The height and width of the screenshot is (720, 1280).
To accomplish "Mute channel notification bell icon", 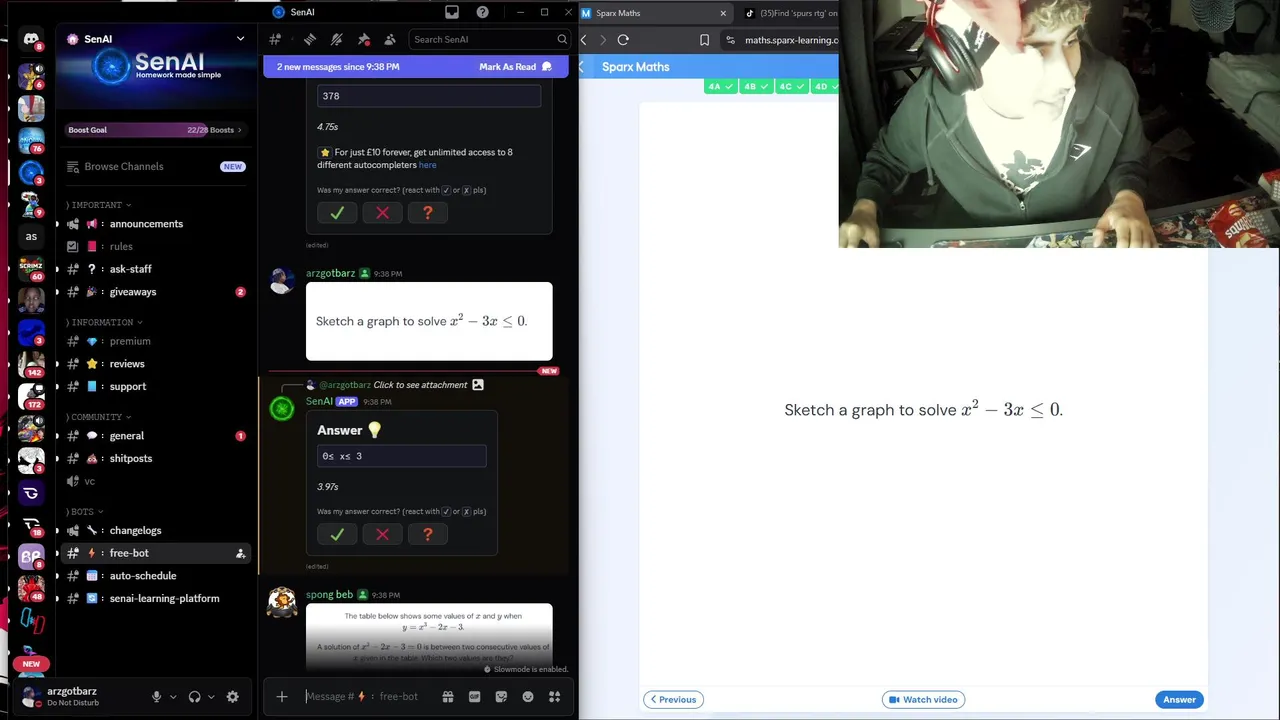I will click(x=336, y=39).
